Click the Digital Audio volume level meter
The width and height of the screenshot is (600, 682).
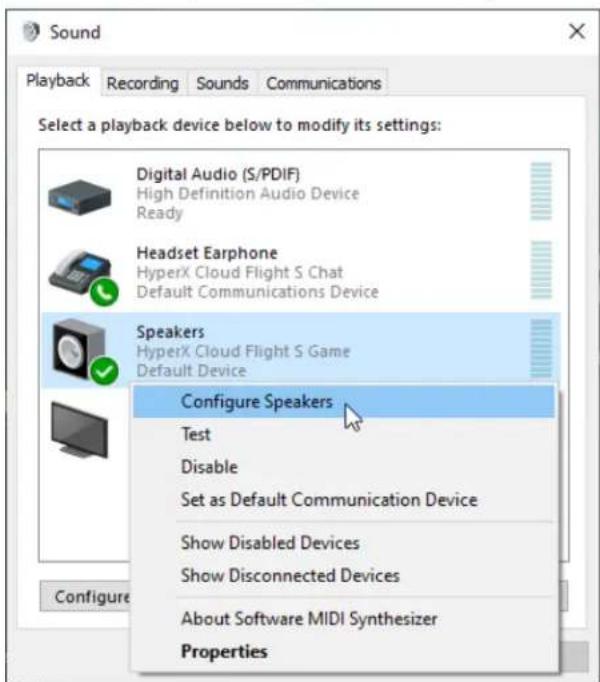tap(541, 191)
